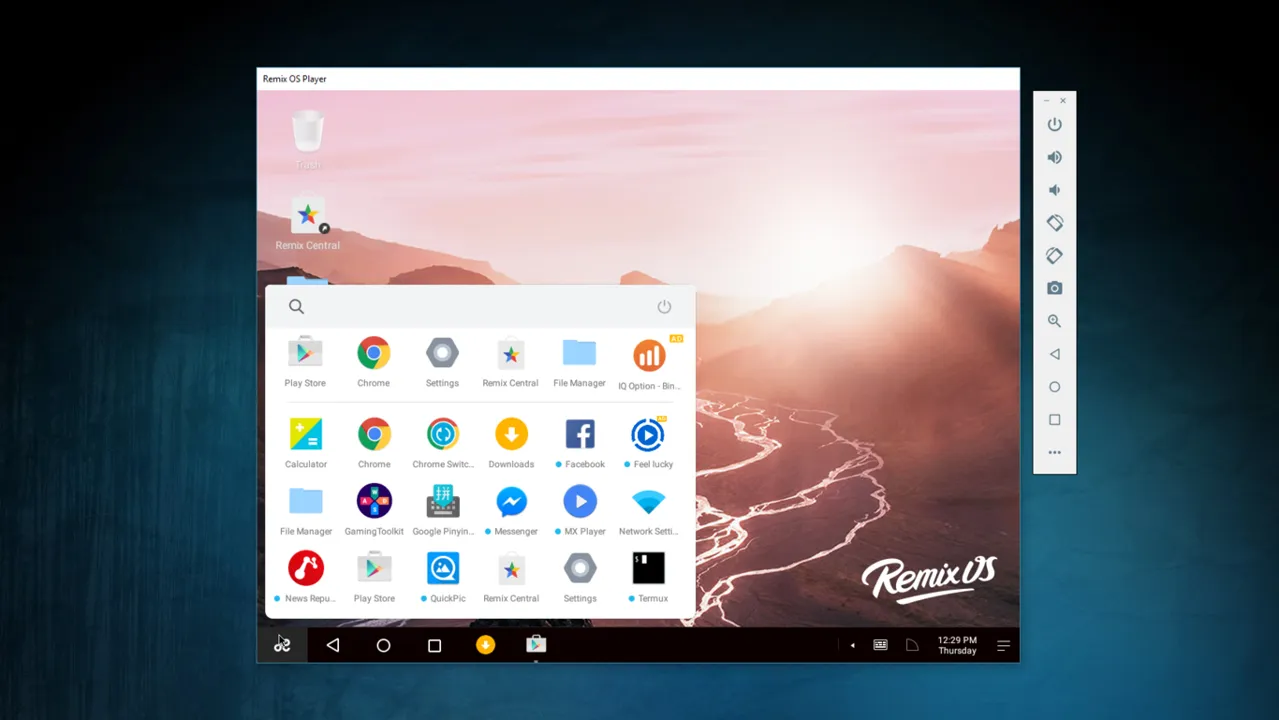This screenshot has height=720, width=1279.
Task: Click the emulator sidebar Back triangle
Action: (x=1054, y=354)
